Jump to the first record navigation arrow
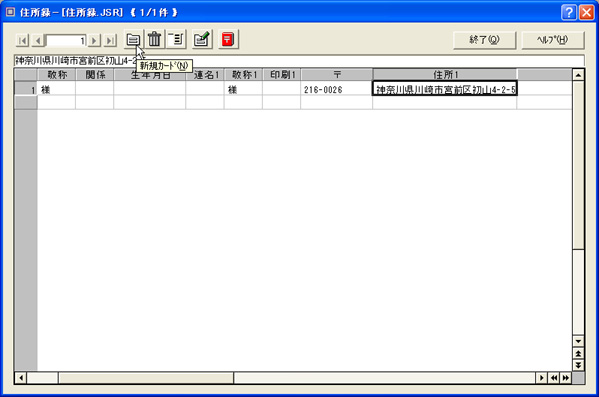Image resolution: width=599 pixels, height=397 pixels. [x=22, y=40]
